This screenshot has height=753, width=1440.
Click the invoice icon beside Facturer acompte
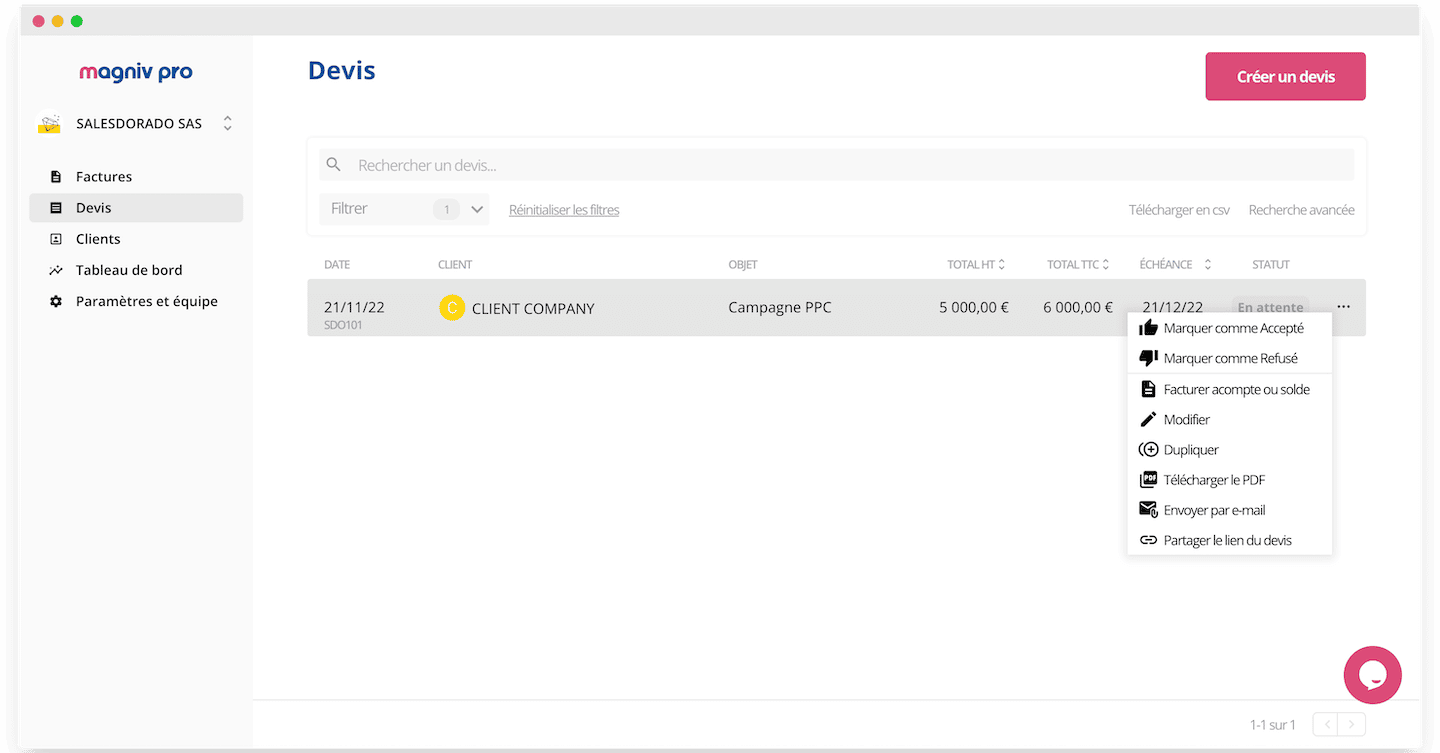1148,389
